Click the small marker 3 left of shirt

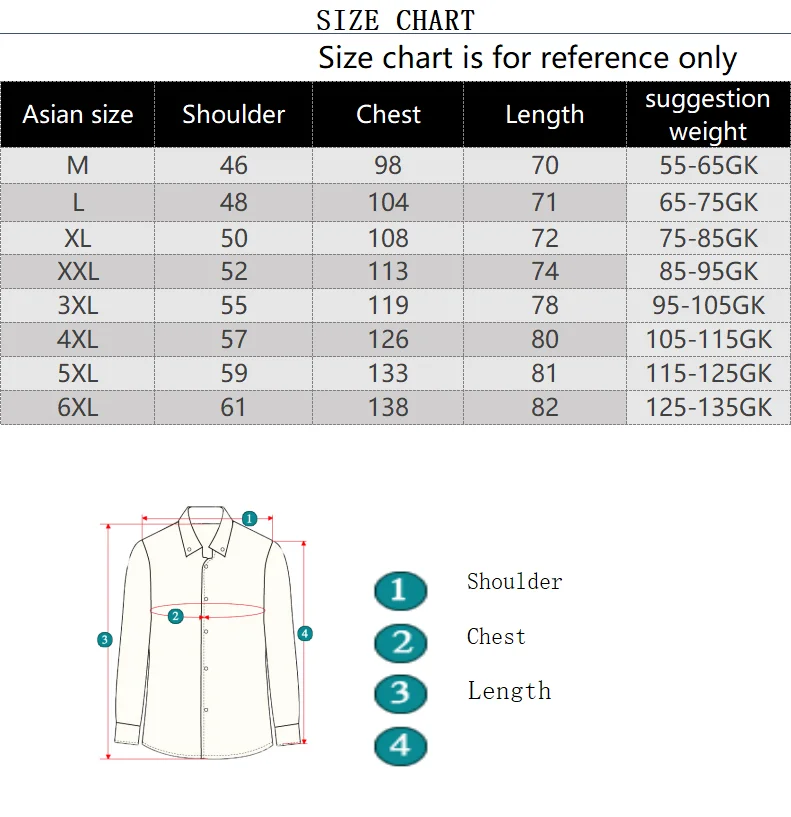coord(105,639)
